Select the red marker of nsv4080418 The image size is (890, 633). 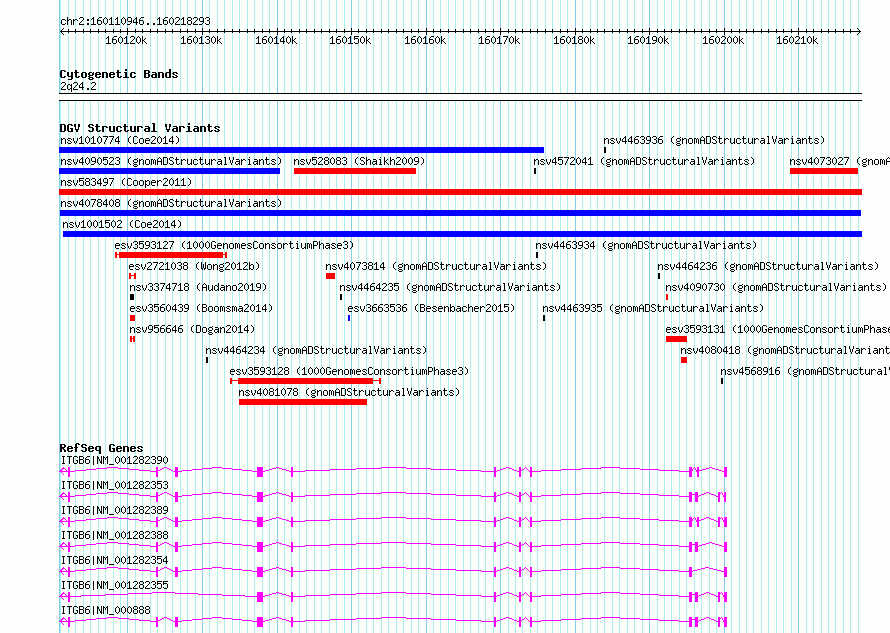click(x=684, y=360)
